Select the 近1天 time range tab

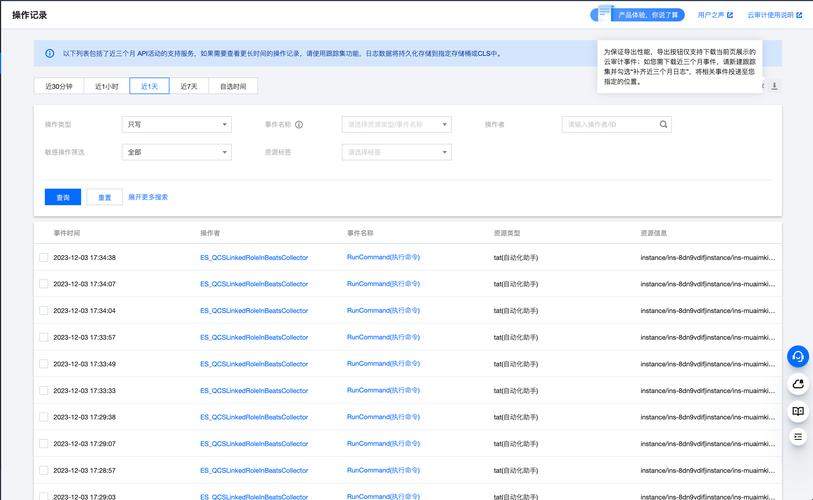(149, 86)
